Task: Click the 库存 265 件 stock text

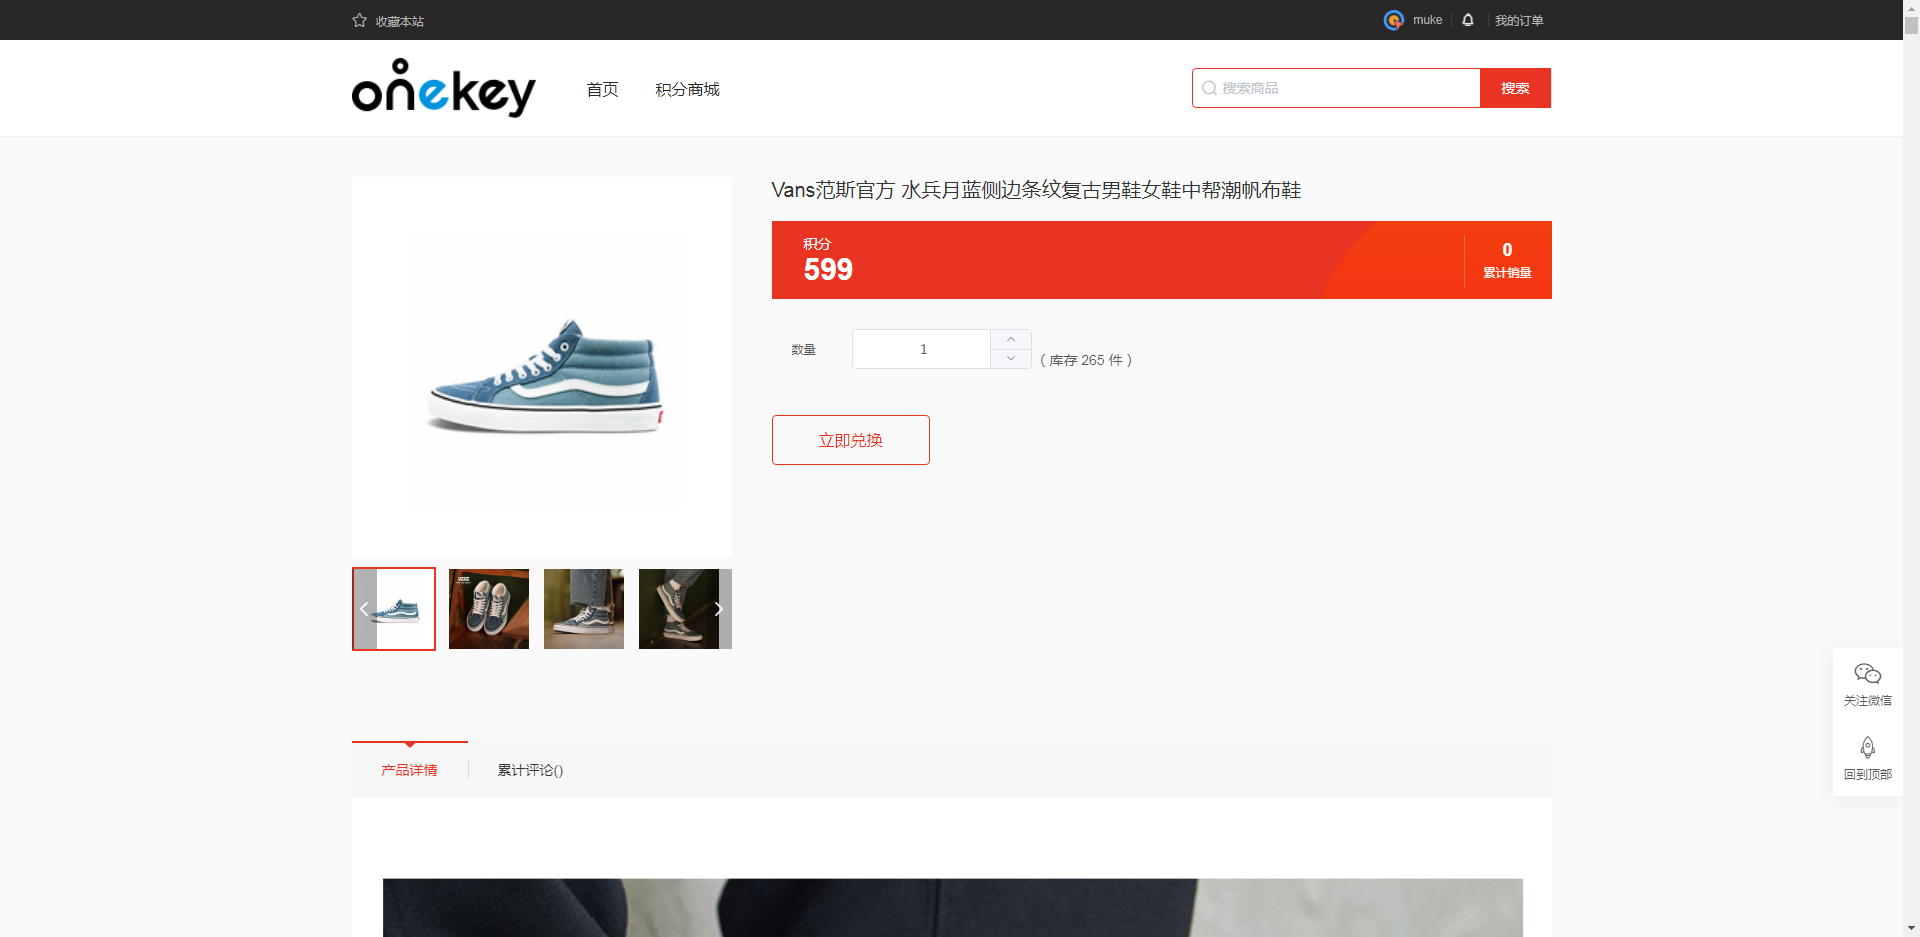Action: point(1086,360)
